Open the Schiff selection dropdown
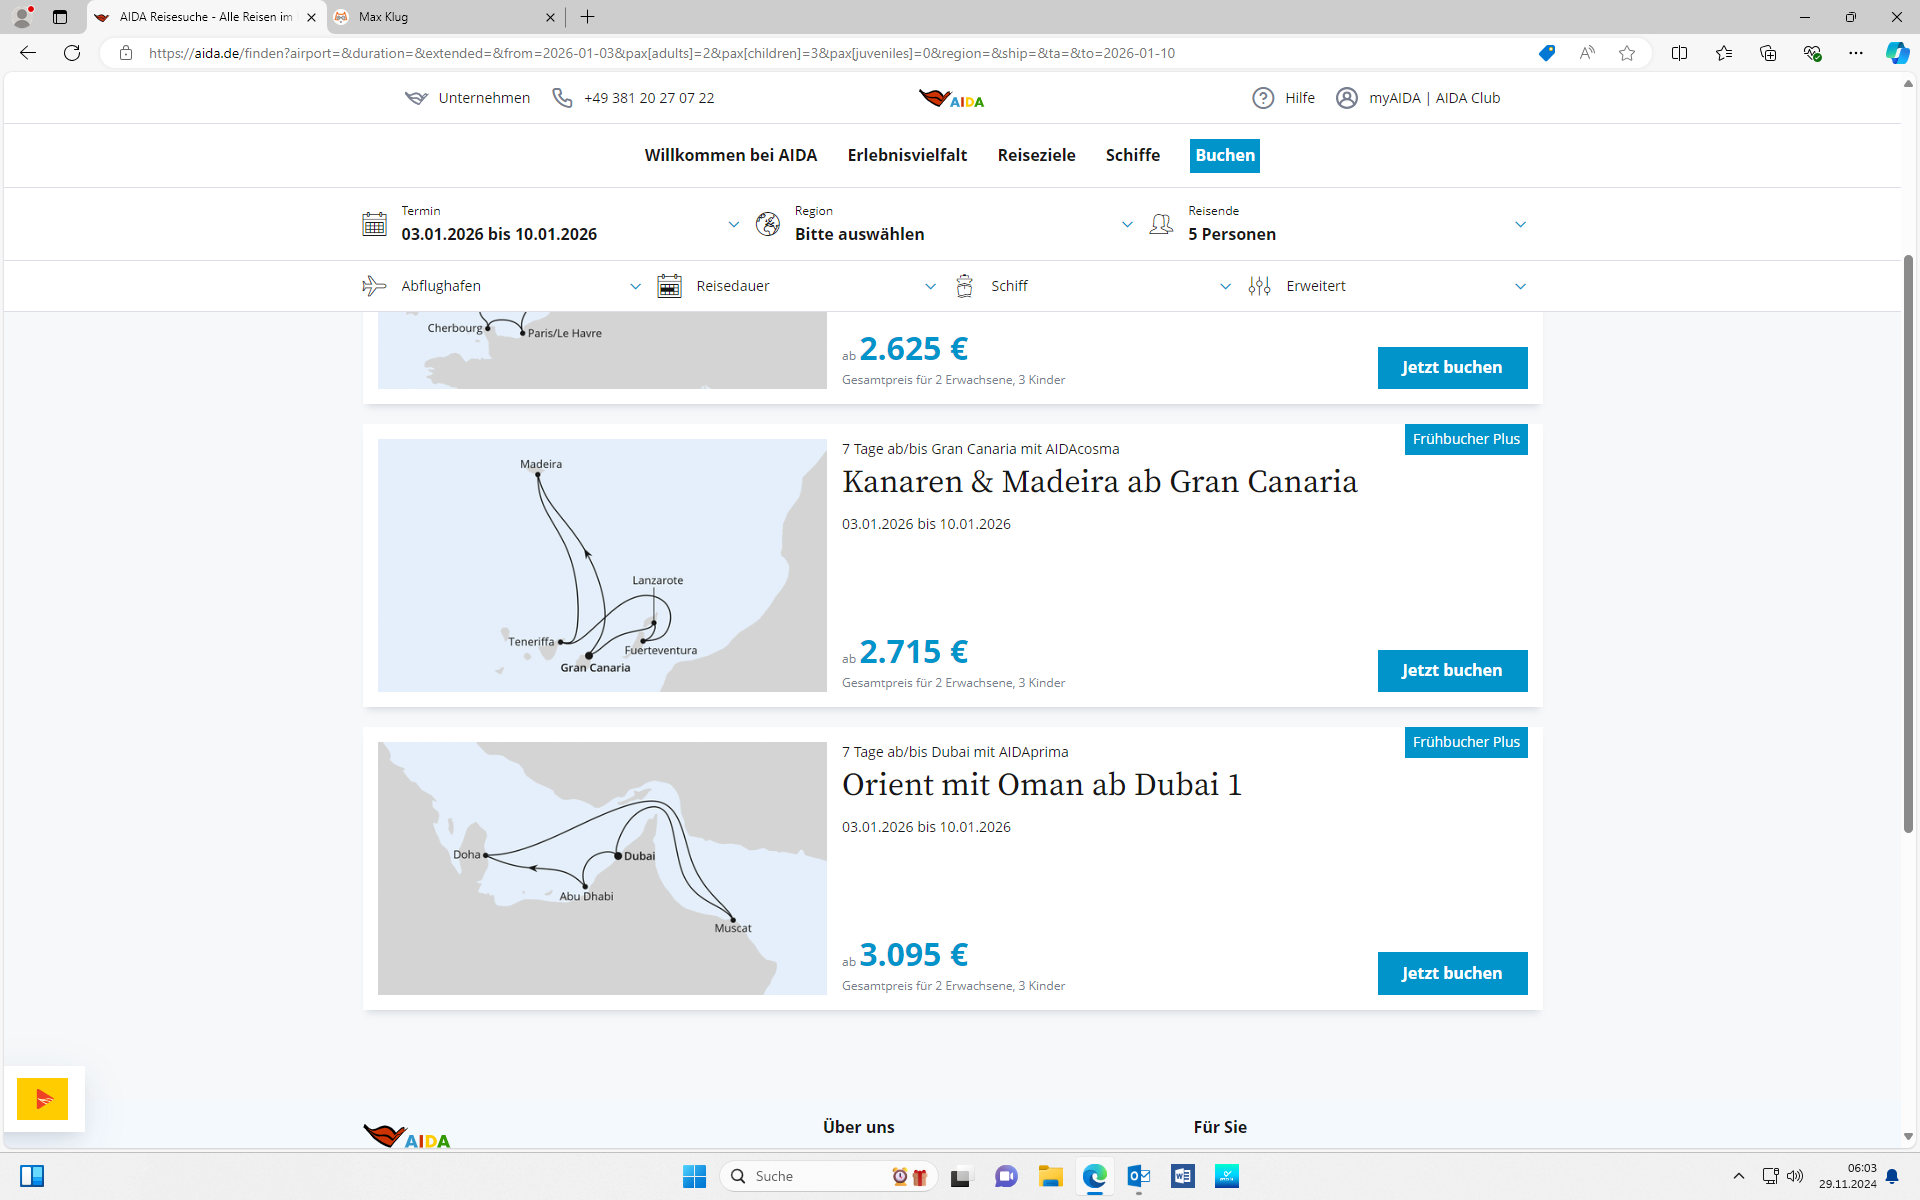The width and height of the screenshot is (1920, 1200). [x=1224, y=287]
